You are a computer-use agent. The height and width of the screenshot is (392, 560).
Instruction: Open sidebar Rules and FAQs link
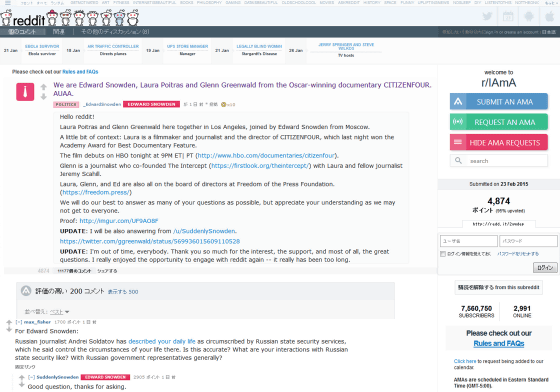499,343
